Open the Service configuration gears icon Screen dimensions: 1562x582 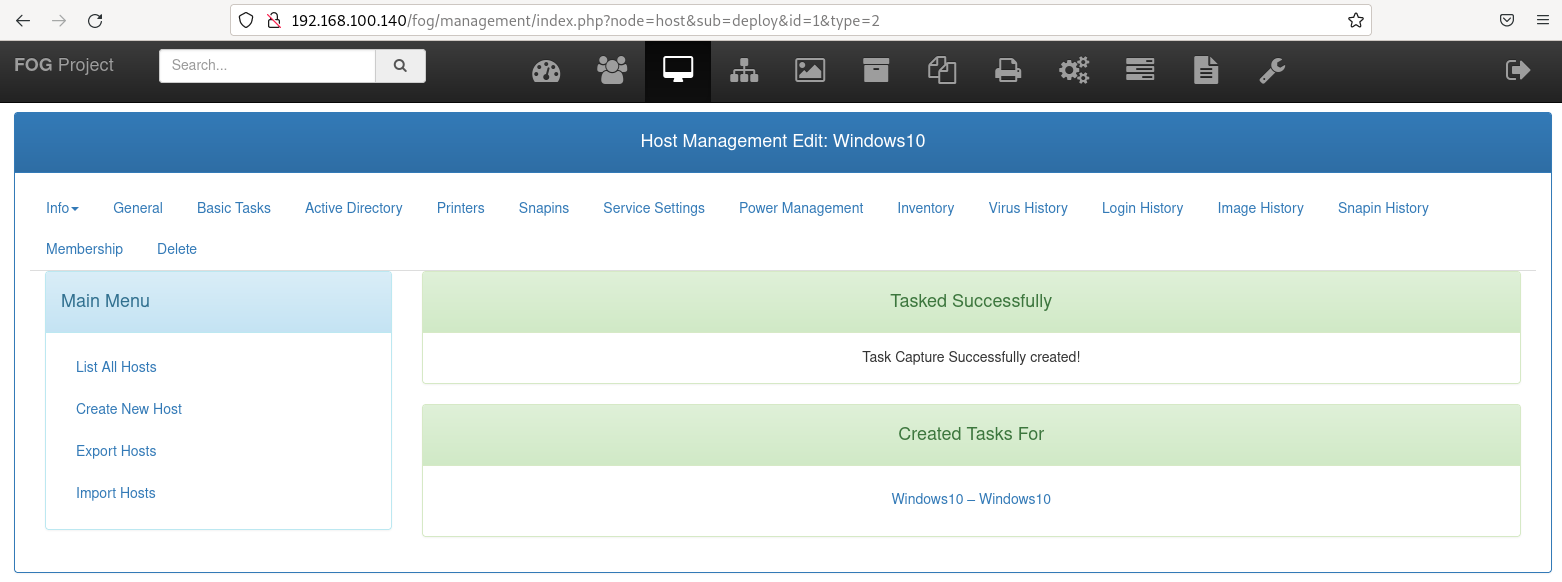[x=1073, y=70]
